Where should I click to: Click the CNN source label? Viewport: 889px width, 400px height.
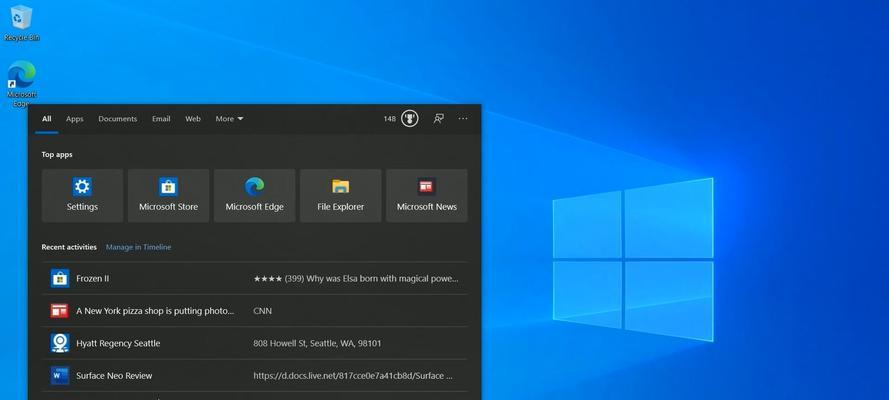click(x=263, y=311)
